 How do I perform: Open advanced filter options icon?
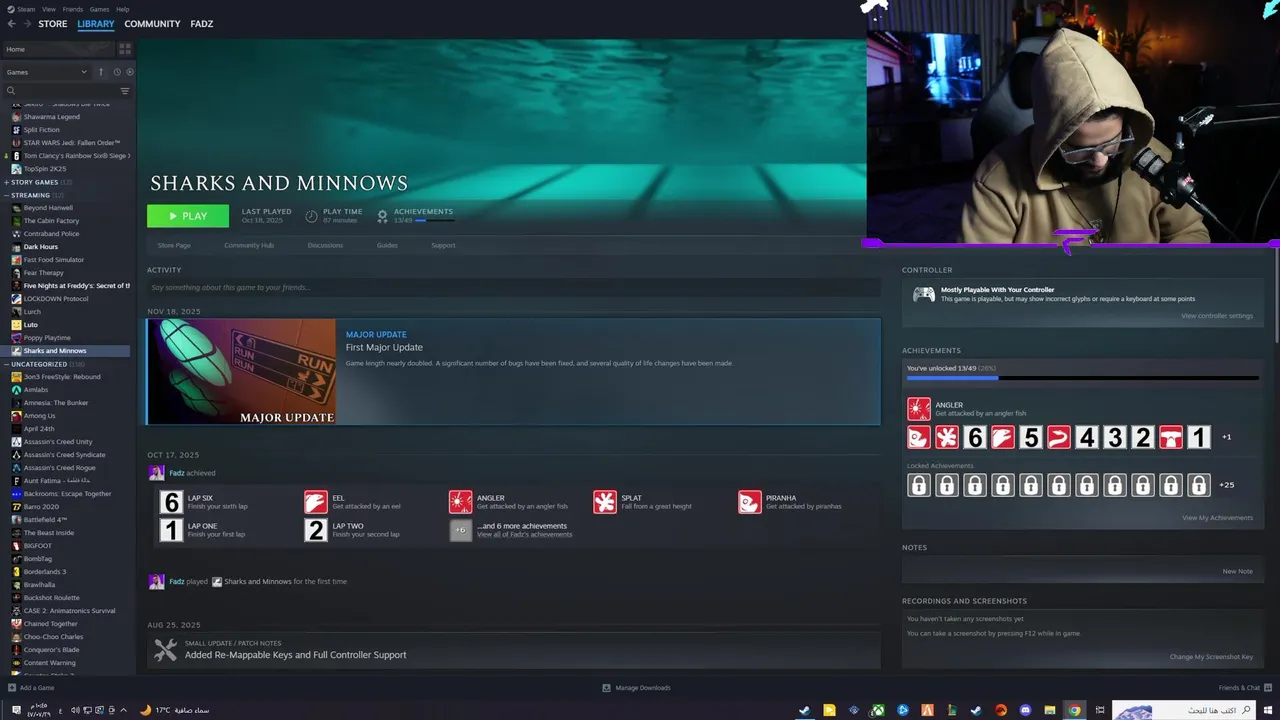pos(125,91)
